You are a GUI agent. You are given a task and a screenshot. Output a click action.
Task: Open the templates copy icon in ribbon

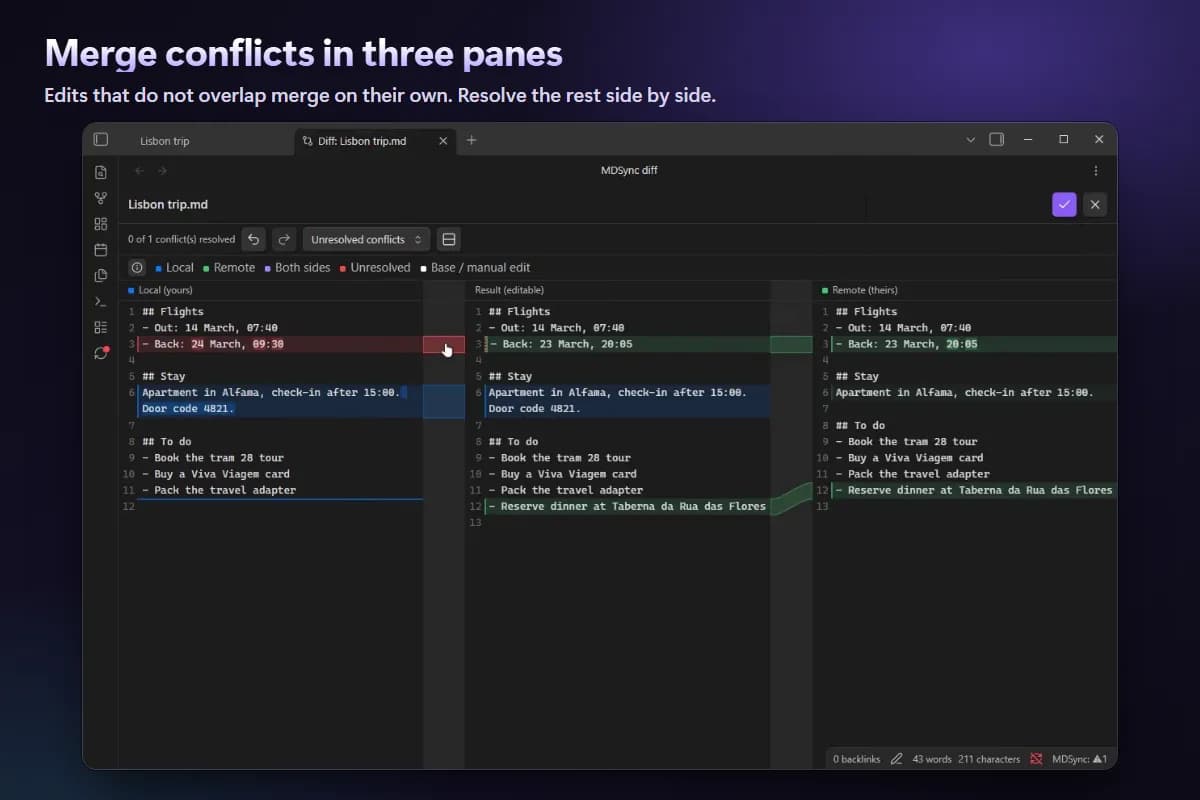coord(100,276)
